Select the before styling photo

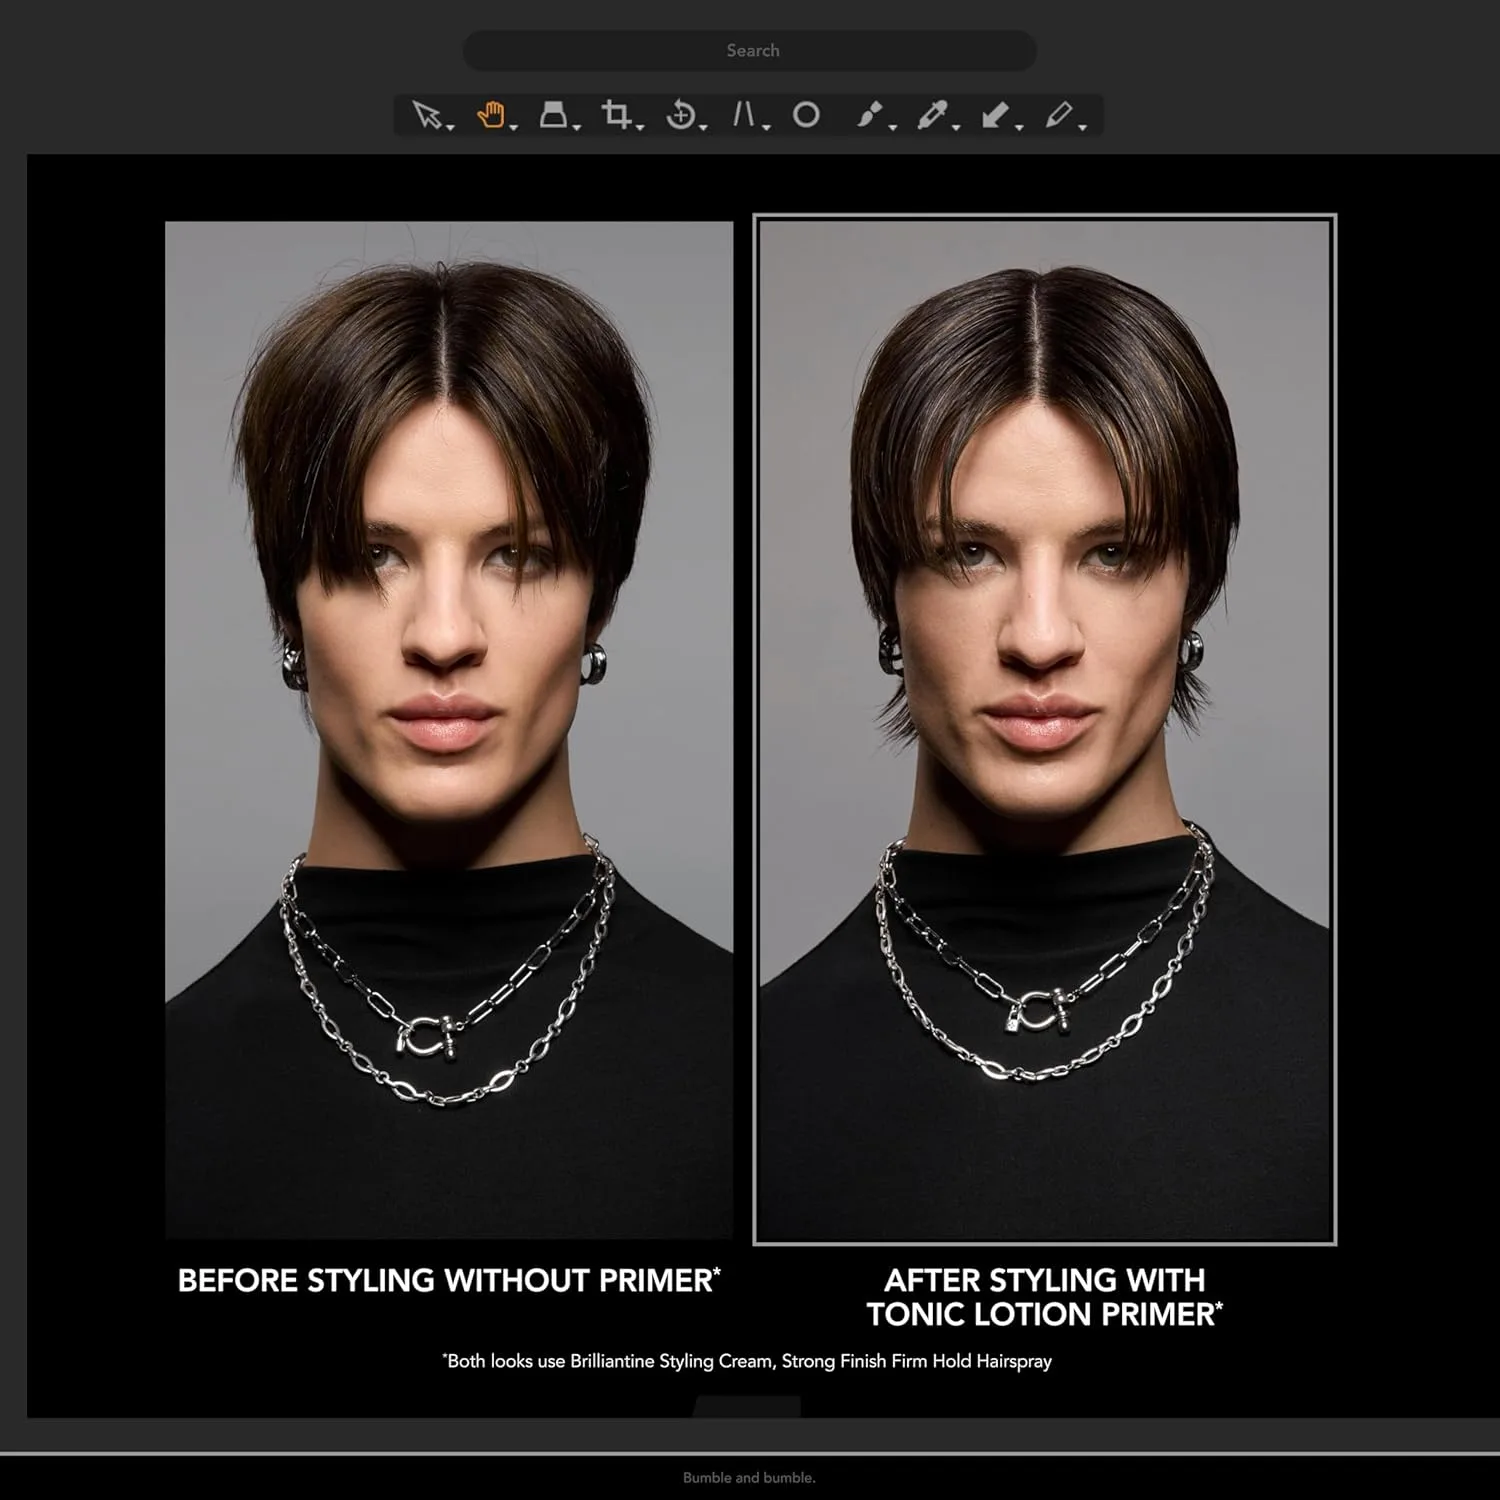click(x=449, y=730)
